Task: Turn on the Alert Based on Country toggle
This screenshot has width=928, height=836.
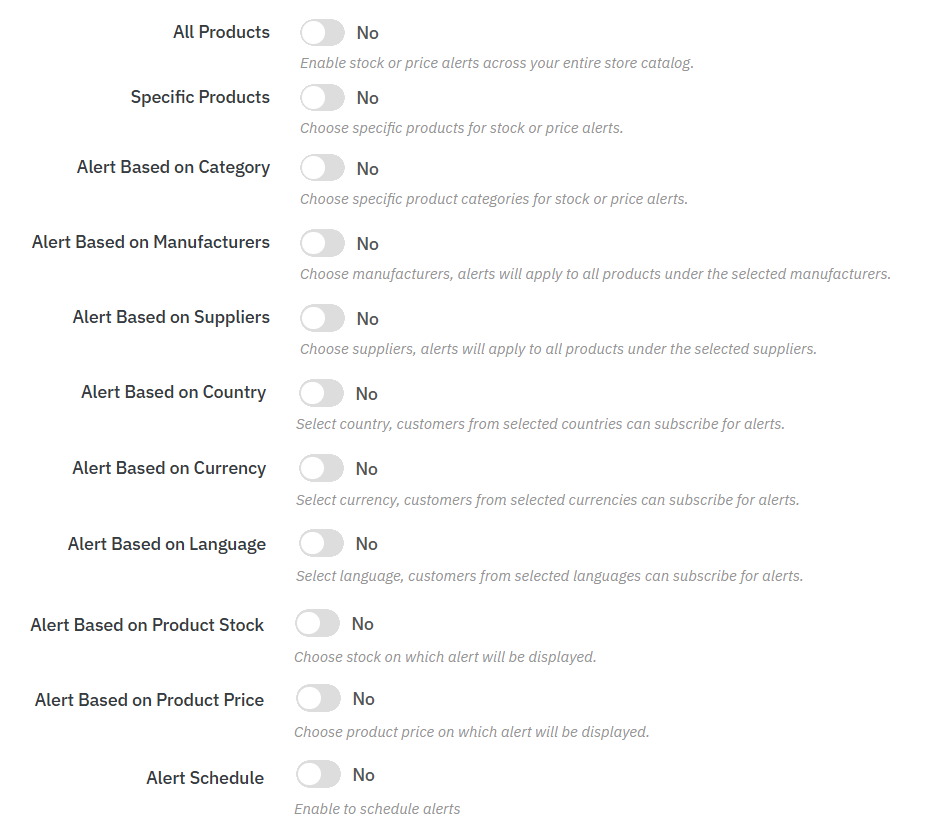Action: point(321,393)
